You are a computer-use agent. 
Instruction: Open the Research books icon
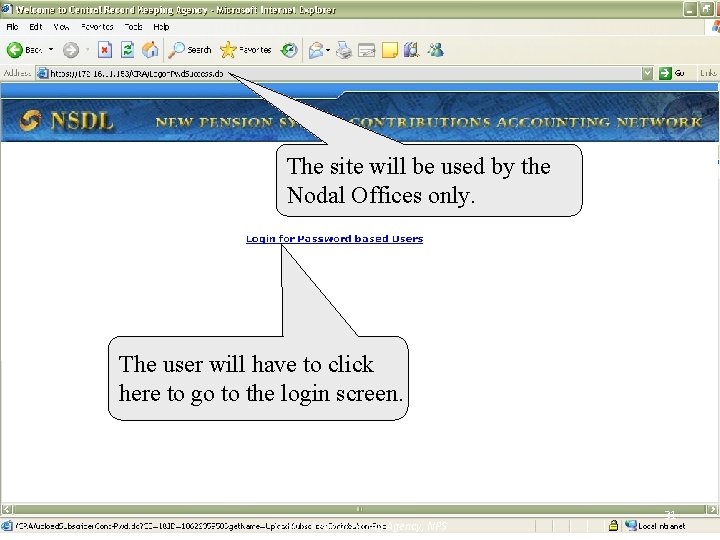pos(411,50)
